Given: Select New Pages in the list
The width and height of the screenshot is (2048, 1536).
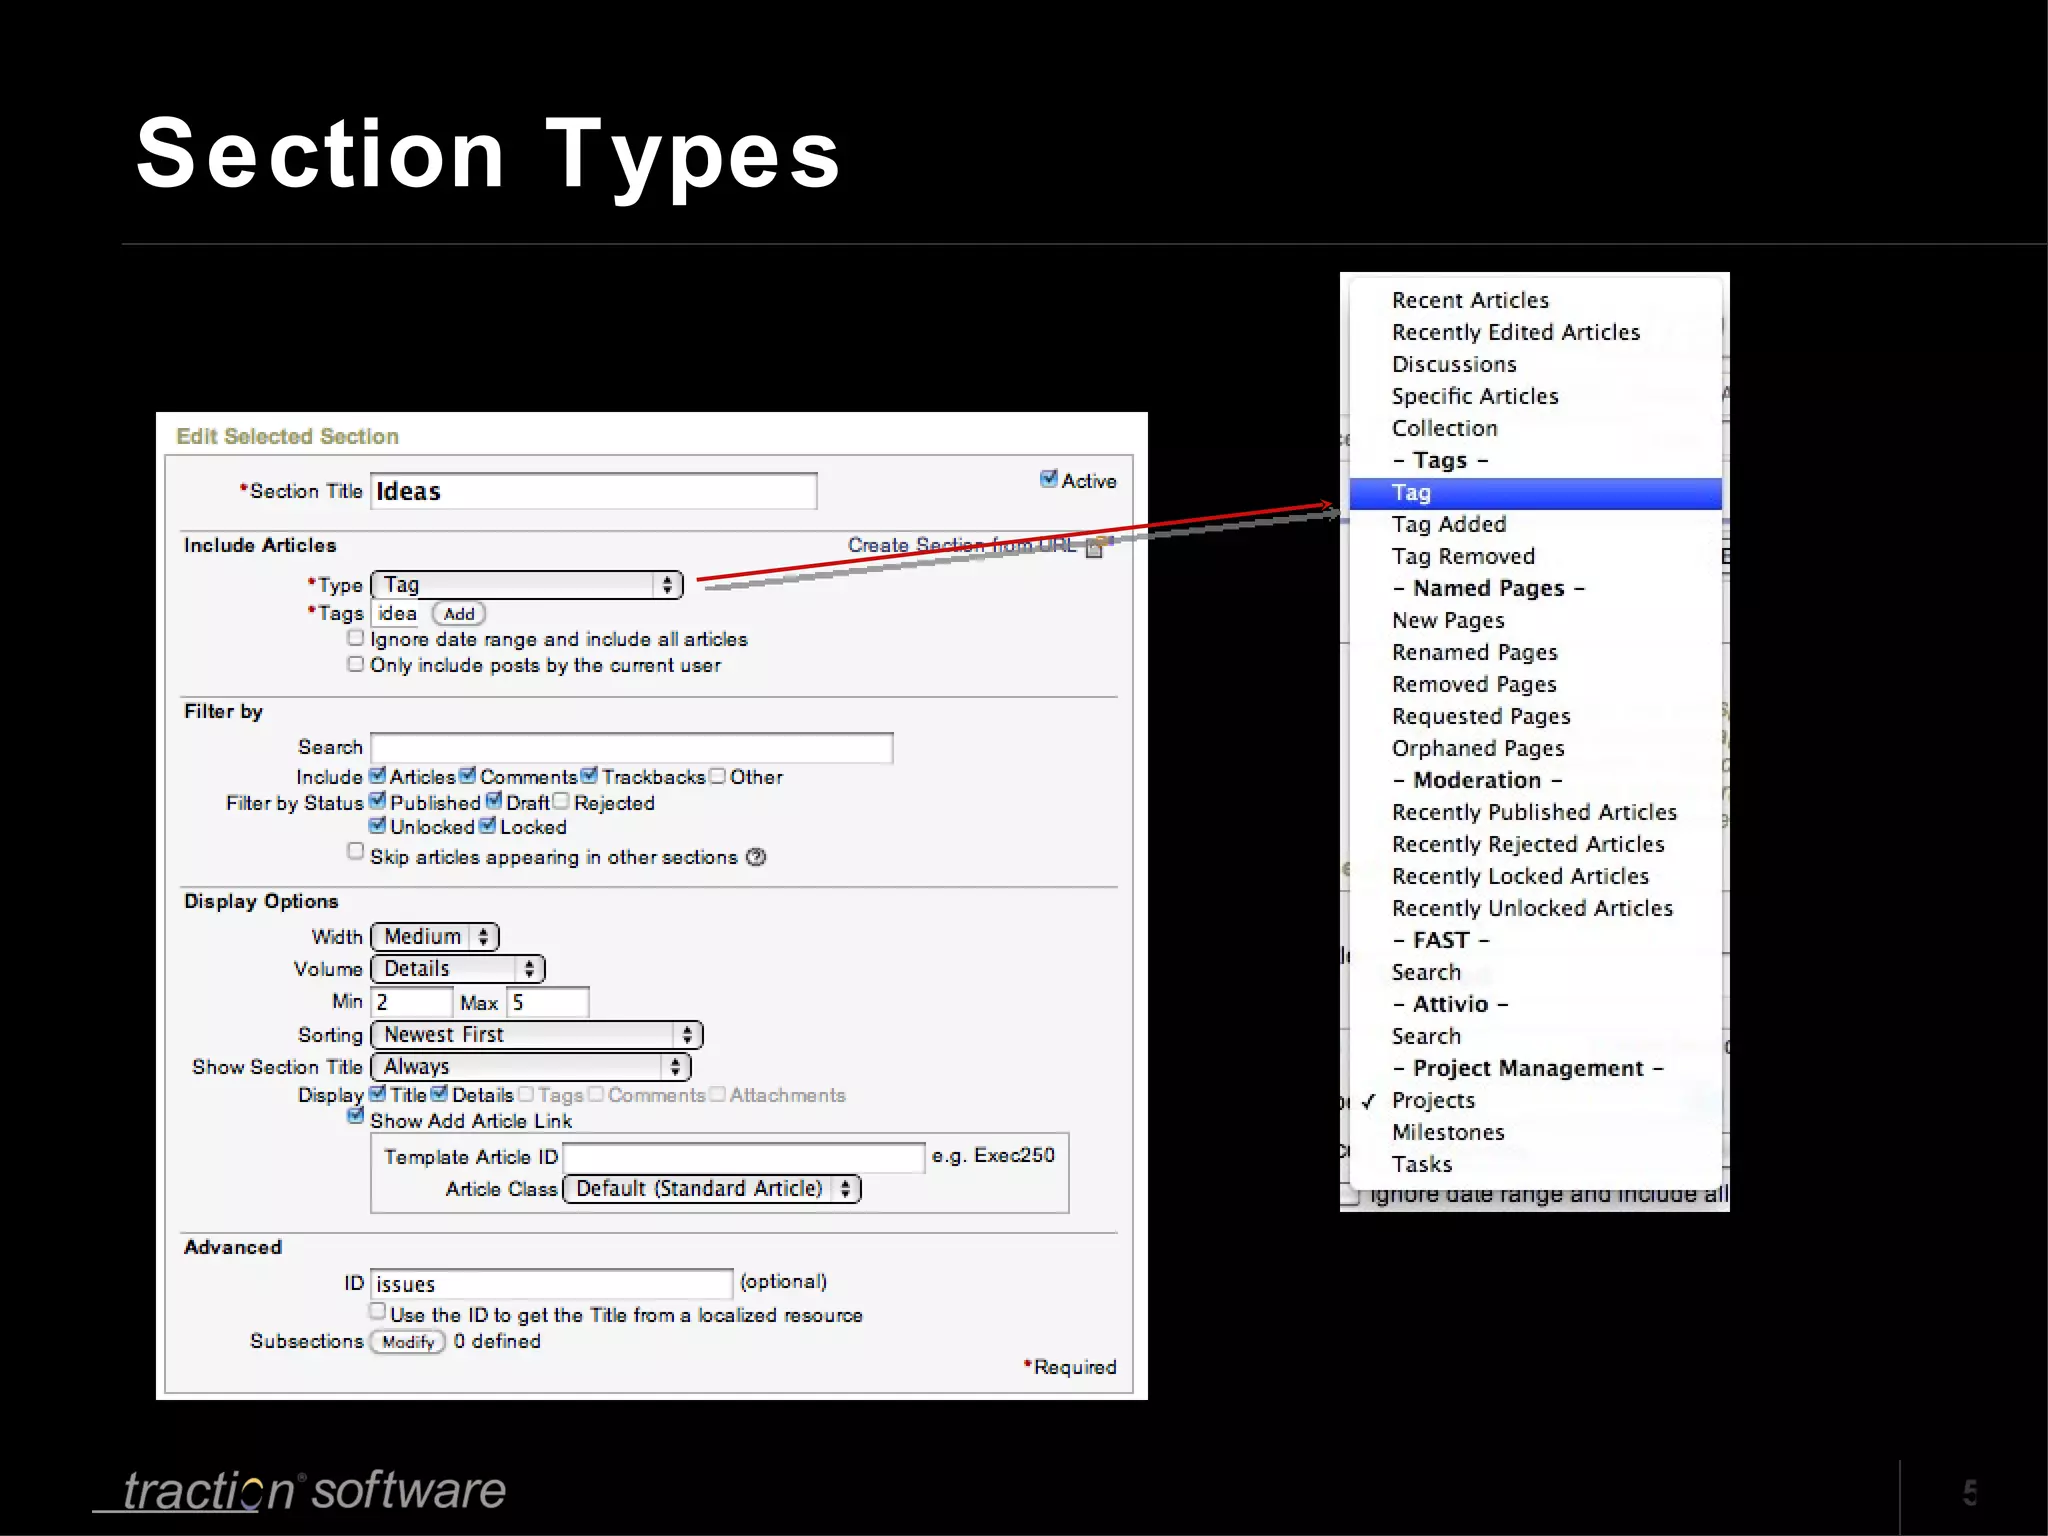Looking at the screenshot, I should click(x=1536, y=620).
